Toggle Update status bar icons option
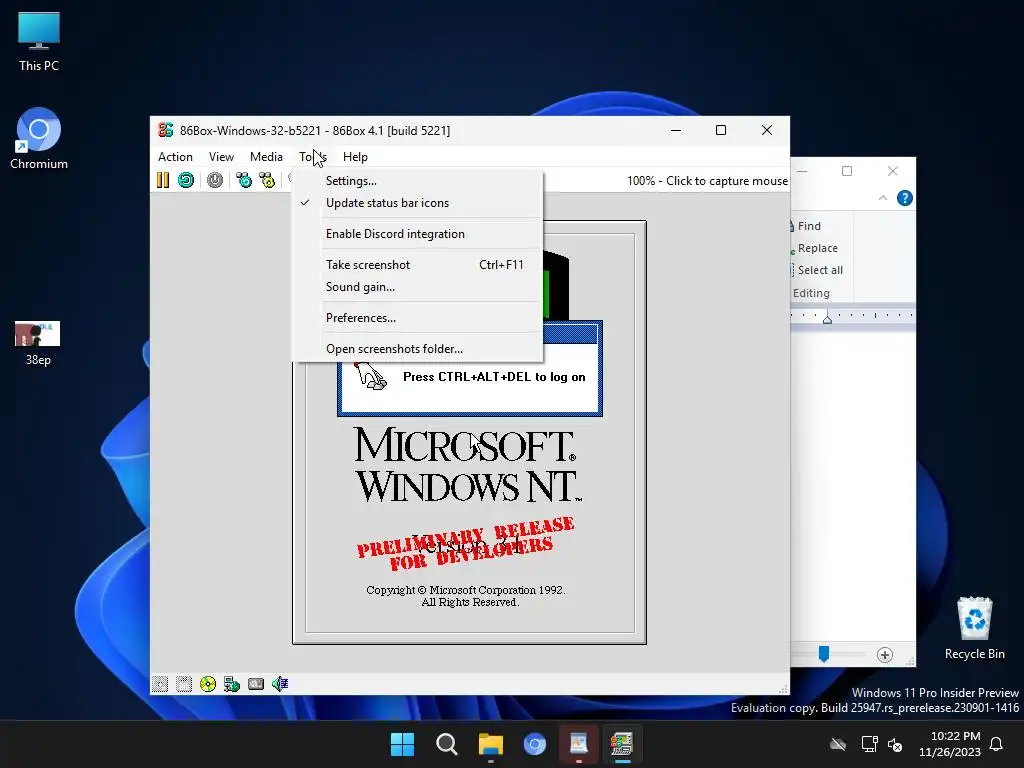This screenshot has height=768, width=1024. coord(418,203)
